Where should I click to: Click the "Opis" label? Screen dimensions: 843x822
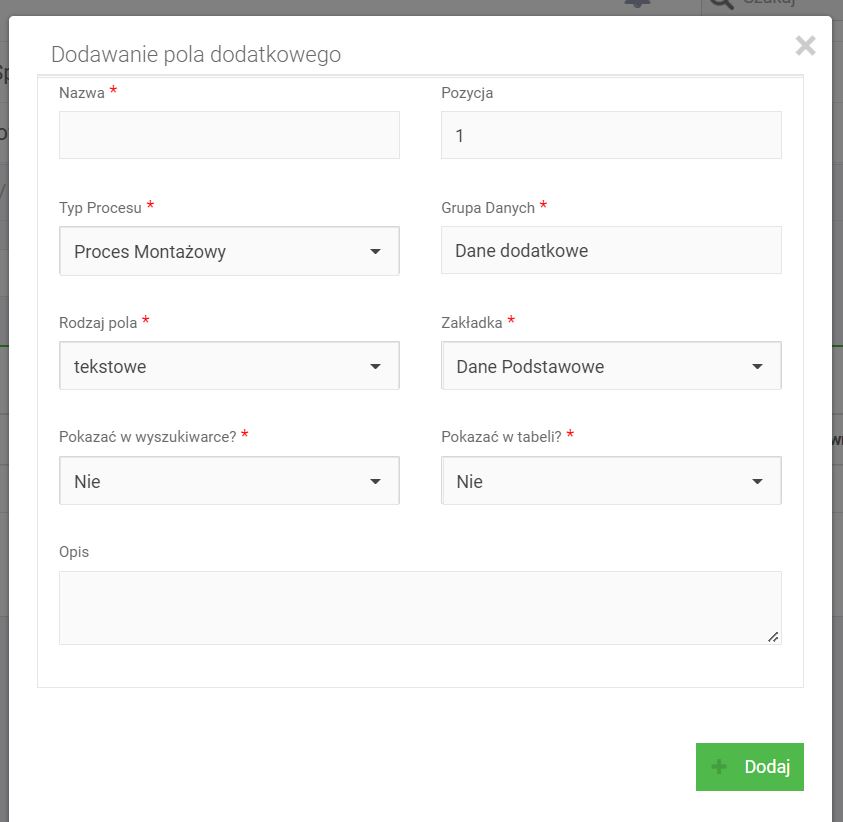click(74, 552)
